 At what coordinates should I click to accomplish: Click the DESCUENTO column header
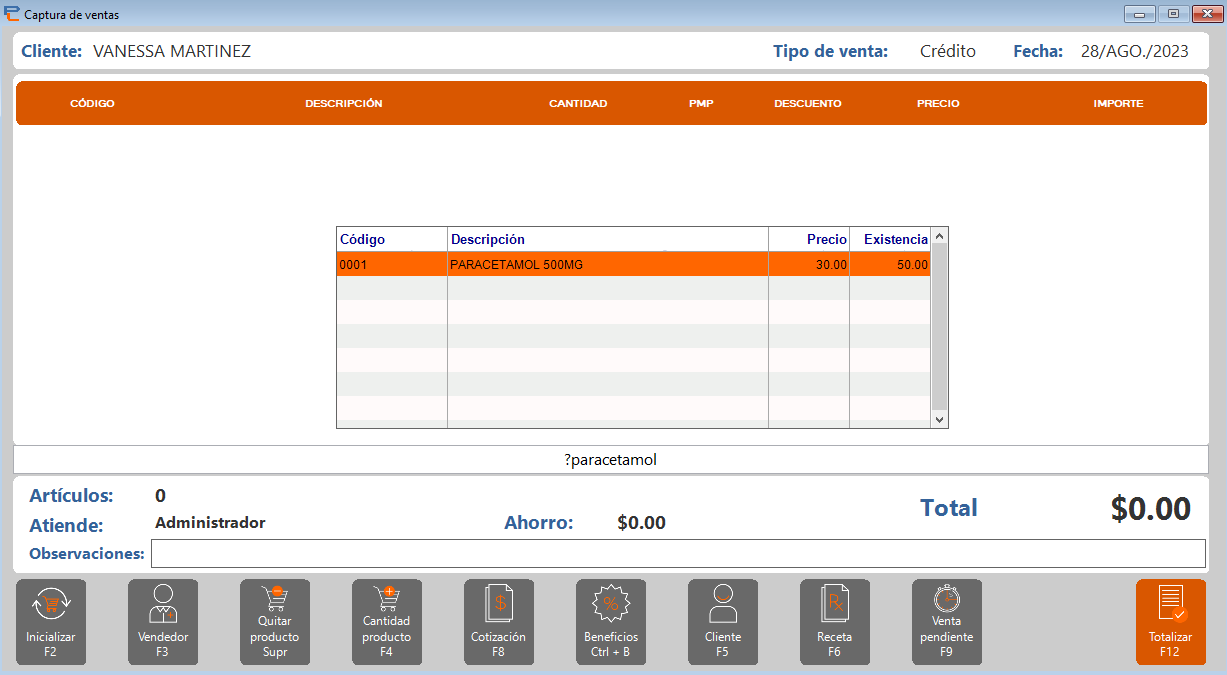click(x=808, y=103)
